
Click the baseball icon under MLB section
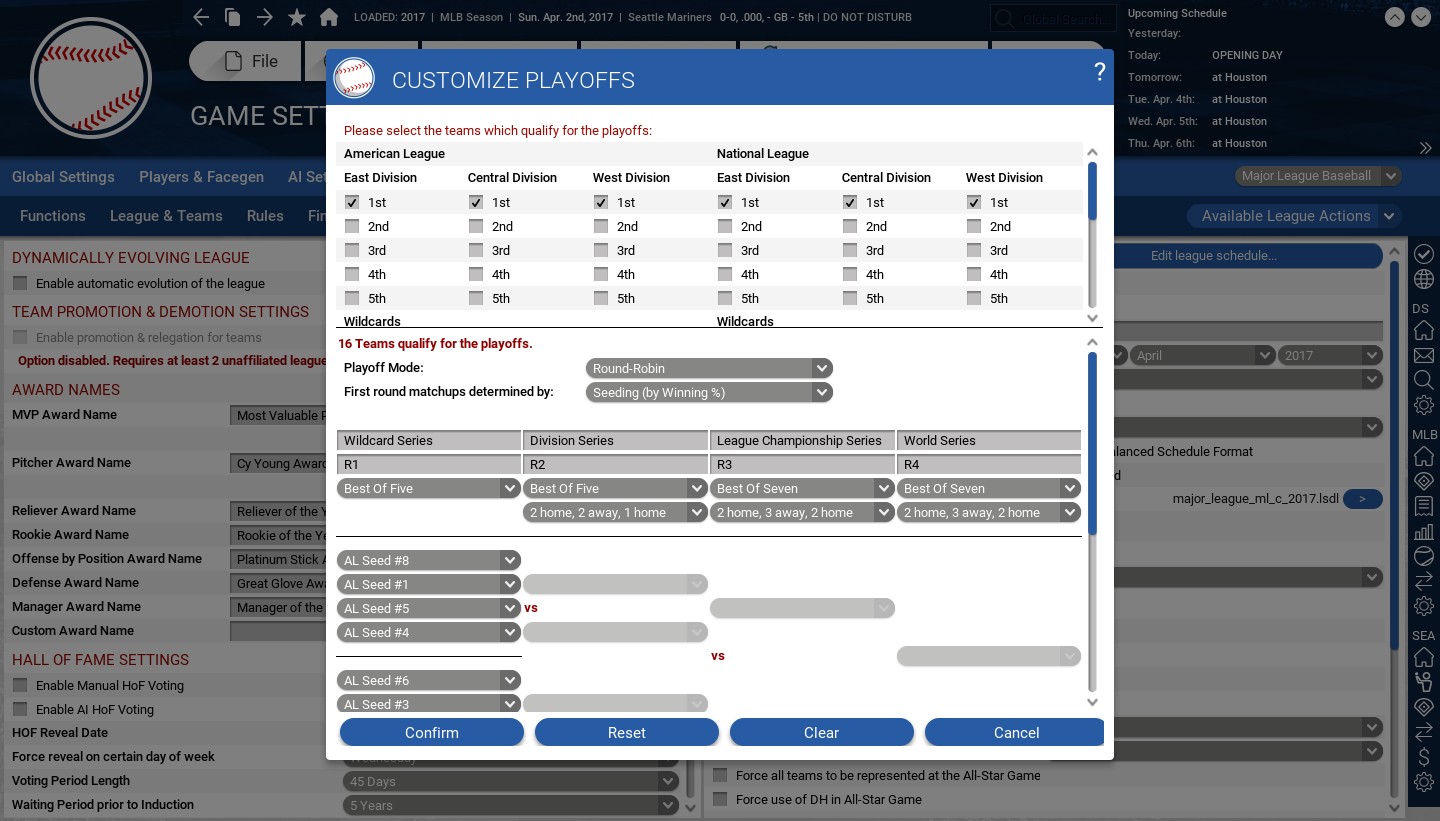coord(1424,556)
